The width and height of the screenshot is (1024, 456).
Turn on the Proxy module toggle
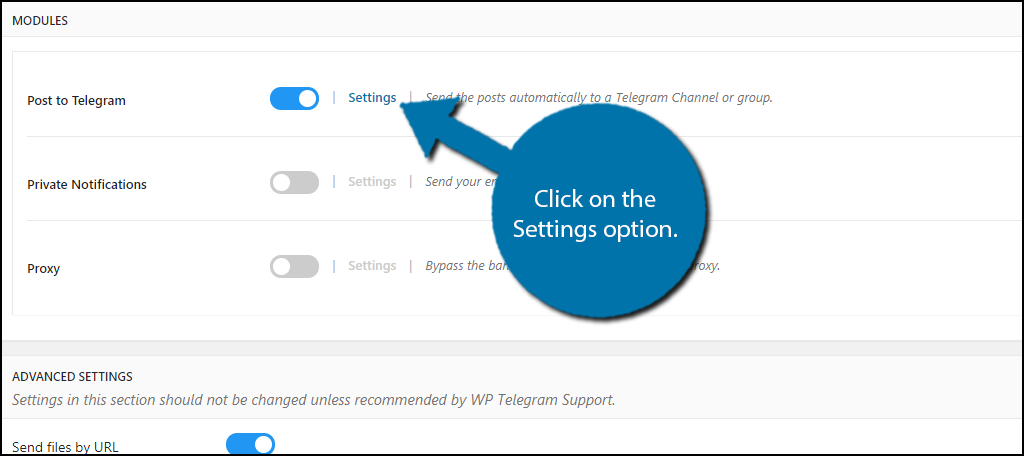click(x=294, y=267)
